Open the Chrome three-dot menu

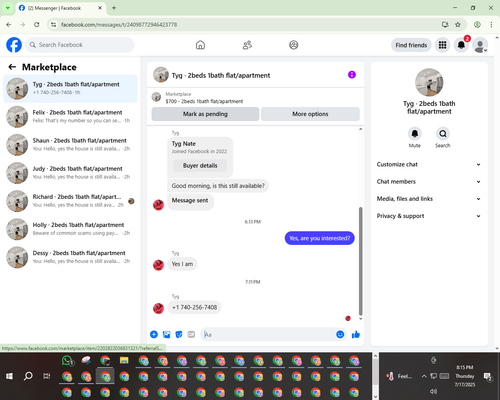click(x=491, y=25)
